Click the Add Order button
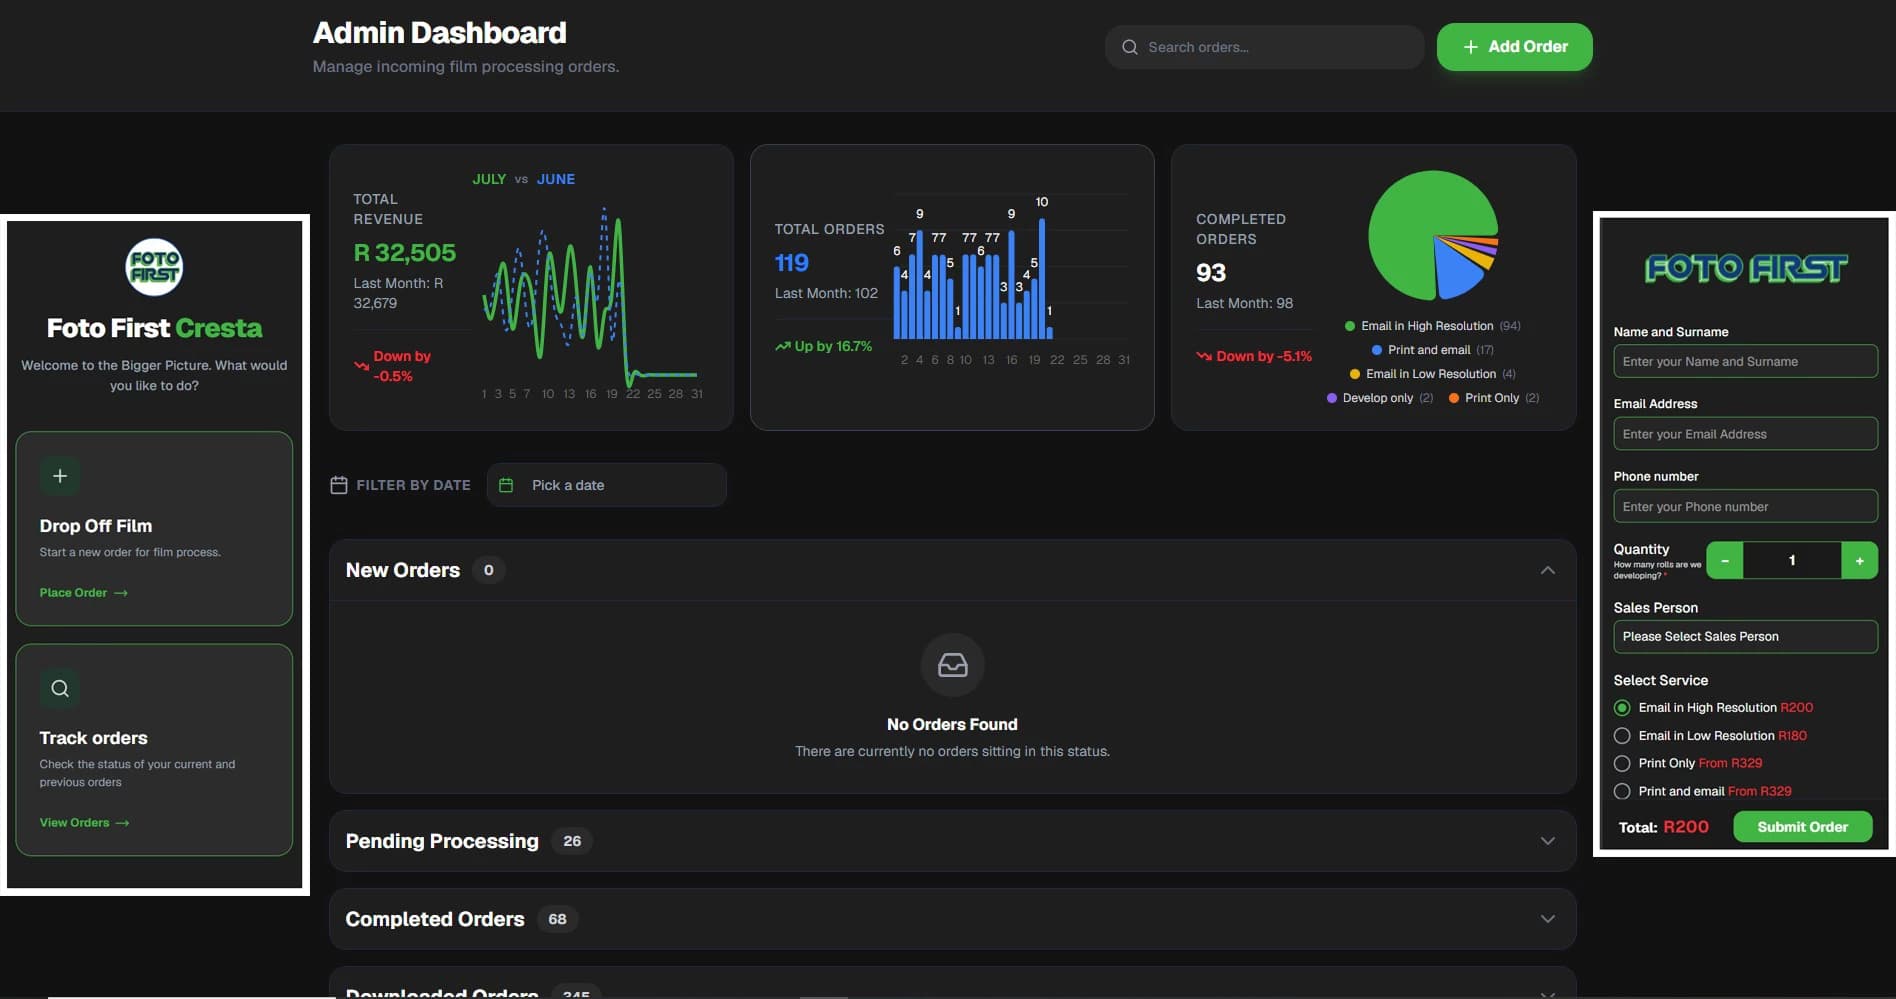The image size is (1896, 999). 1514,47
